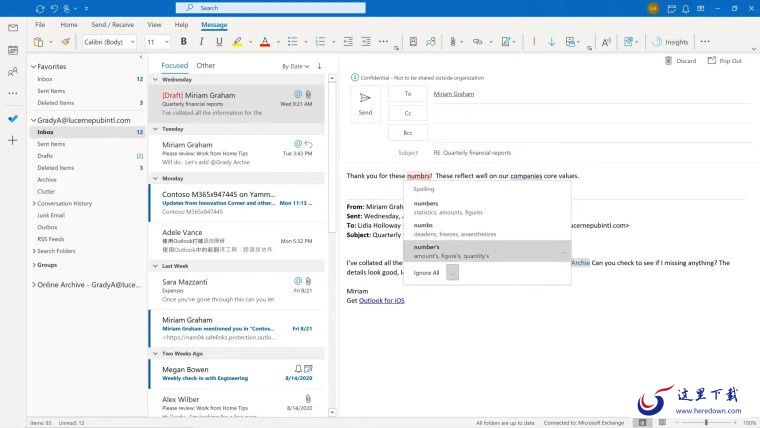
Task: Click the Insert Link icon
Action: click(477, 42)
